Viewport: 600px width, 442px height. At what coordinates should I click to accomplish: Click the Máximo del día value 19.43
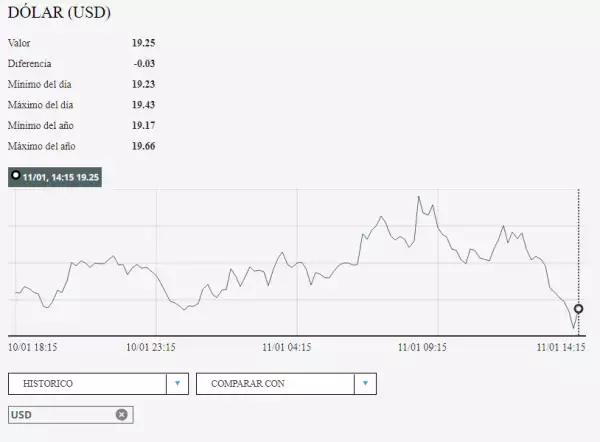pos(144,105)
